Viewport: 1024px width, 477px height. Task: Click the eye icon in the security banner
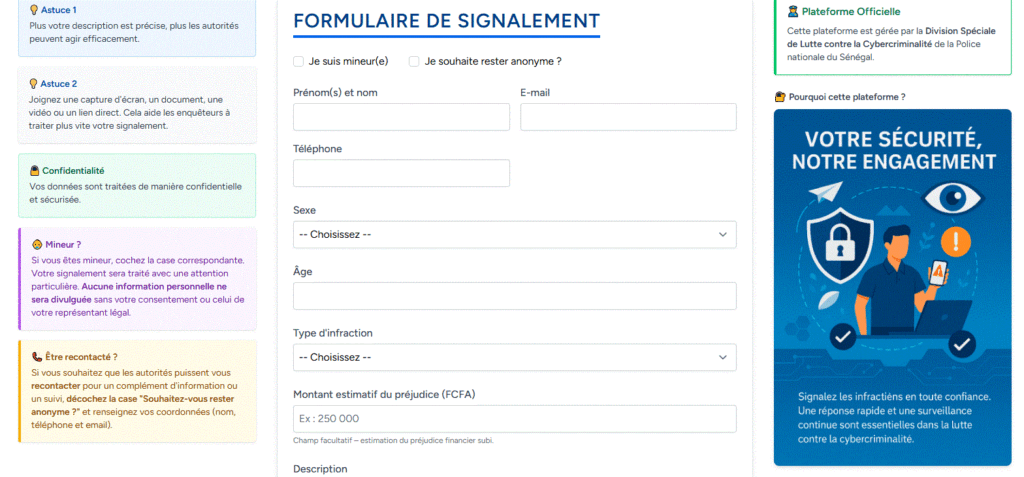pos(951,199)
